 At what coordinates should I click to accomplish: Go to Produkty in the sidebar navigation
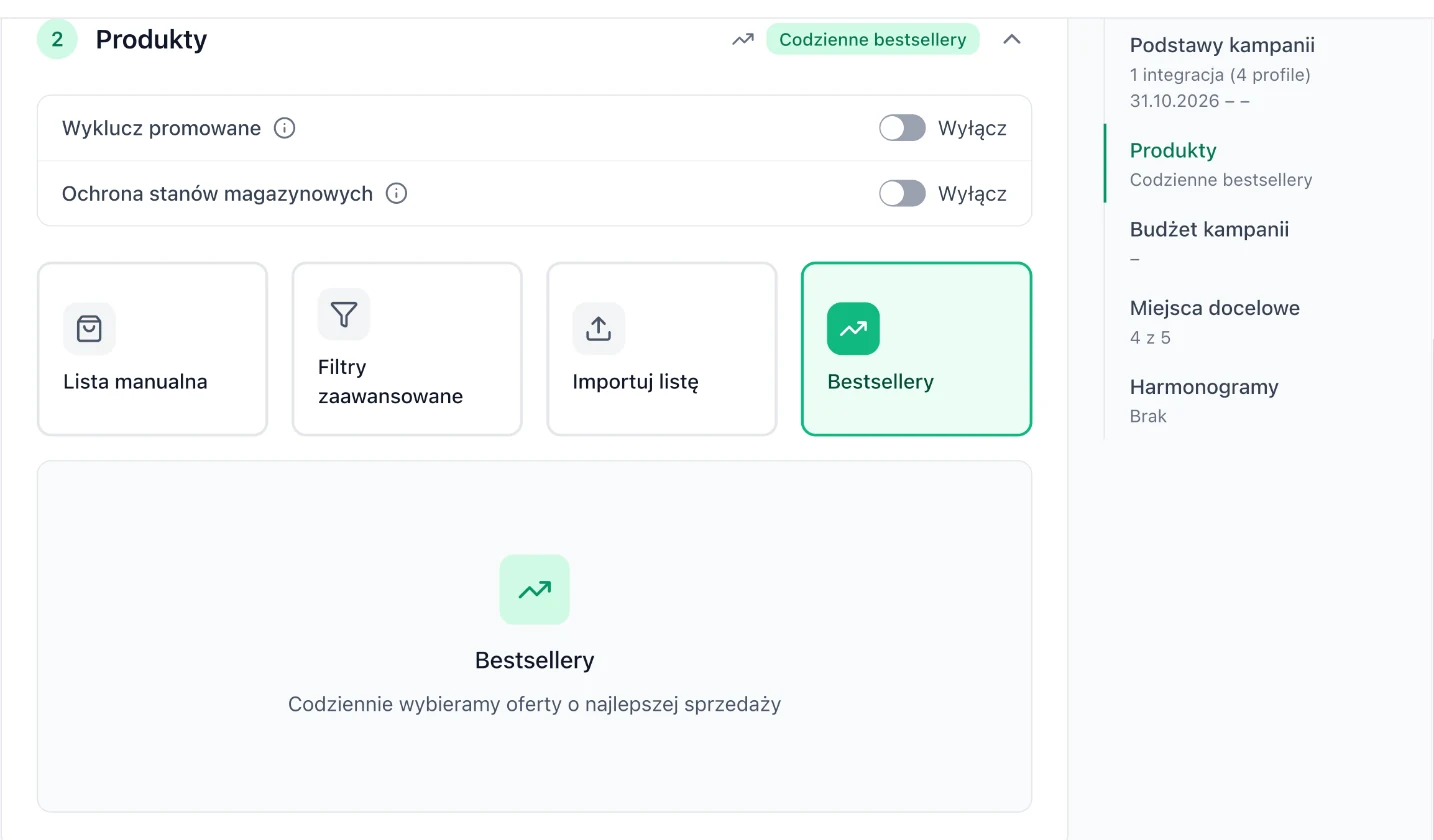pos(1173,151)
